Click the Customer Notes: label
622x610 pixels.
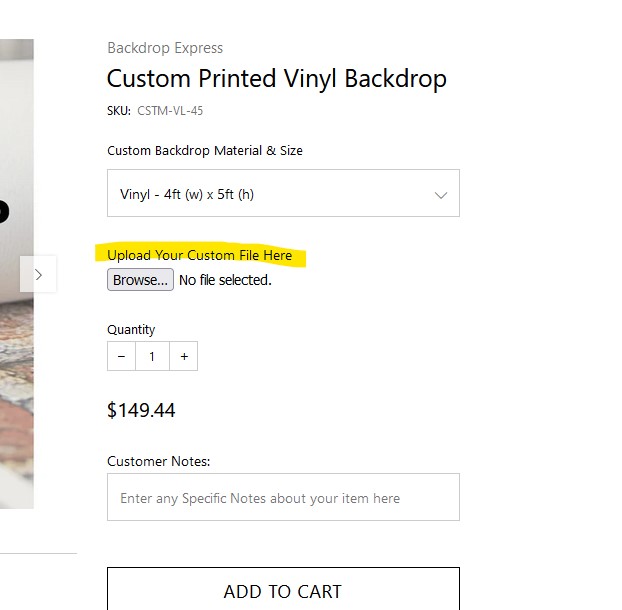[x=159, y=461]
